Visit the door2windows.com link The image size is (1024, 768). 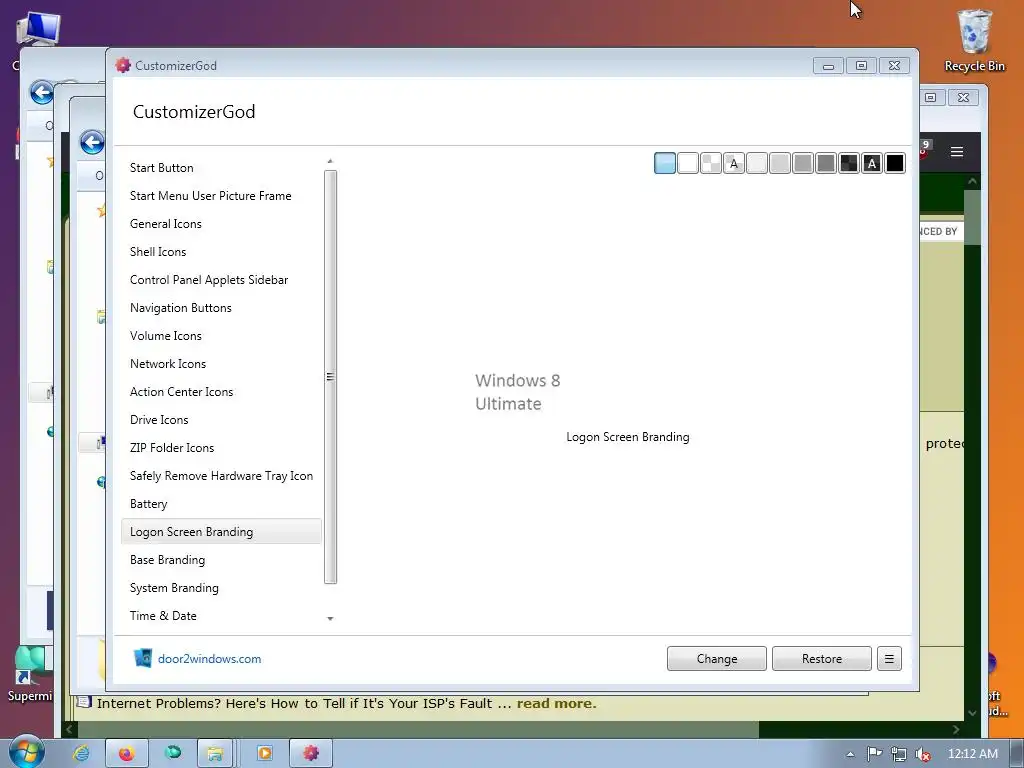(209, 659)
